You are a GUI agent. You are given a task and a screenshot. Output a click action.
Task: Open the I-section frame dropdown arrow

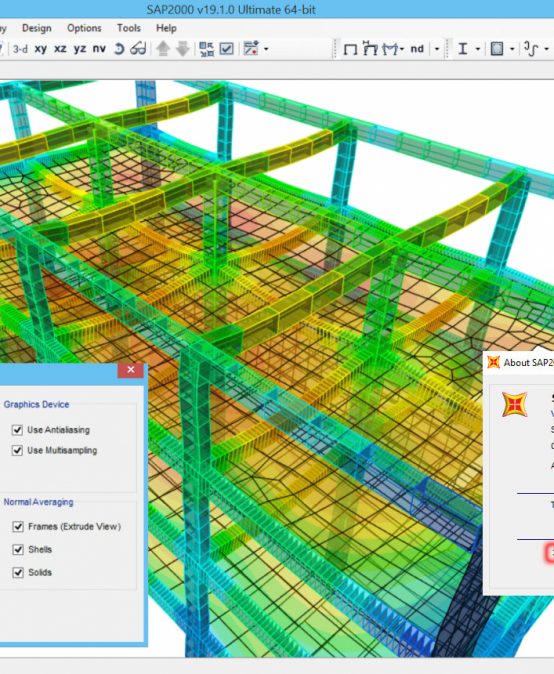coord(477,49)
